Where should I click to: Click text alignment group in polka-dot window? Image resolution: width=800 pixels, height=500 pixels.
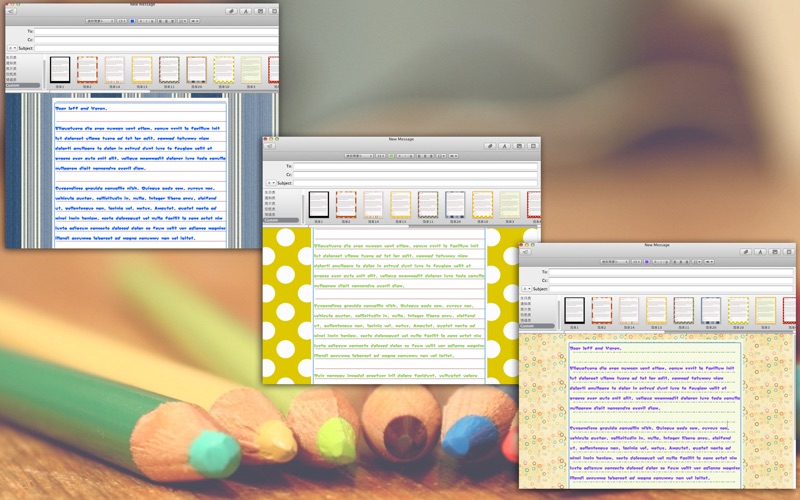point(425,156)
